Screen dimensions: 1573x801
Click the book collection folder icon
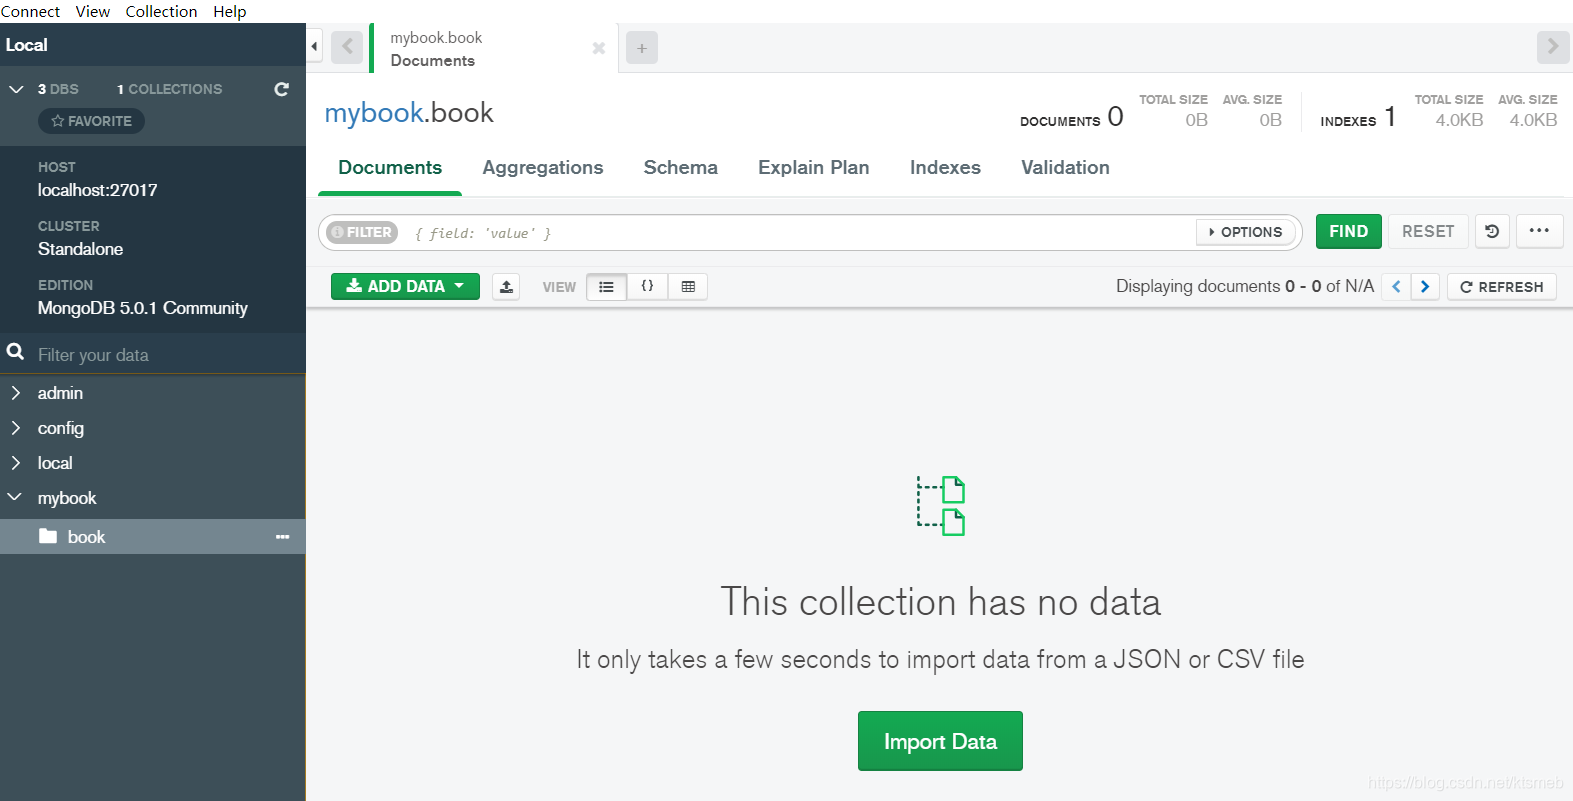coord(47,536)
